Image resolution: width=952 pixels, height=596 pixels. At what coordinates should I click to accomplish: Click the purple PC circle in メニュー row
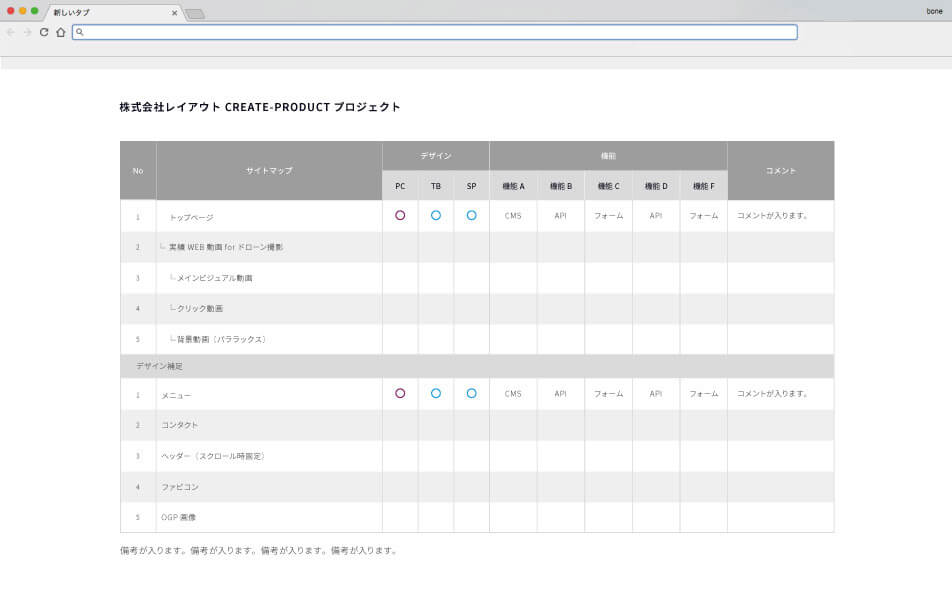pyautogui.click(x=400, y=393)
